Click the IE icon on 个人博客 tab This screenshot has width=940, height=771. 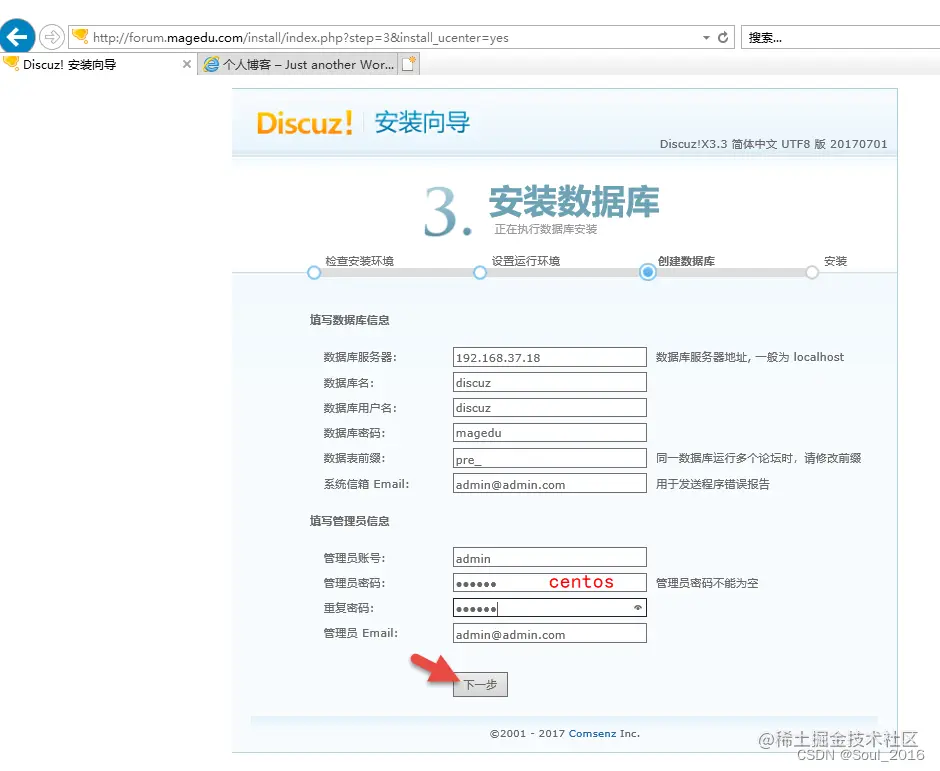tap(211, 64)
